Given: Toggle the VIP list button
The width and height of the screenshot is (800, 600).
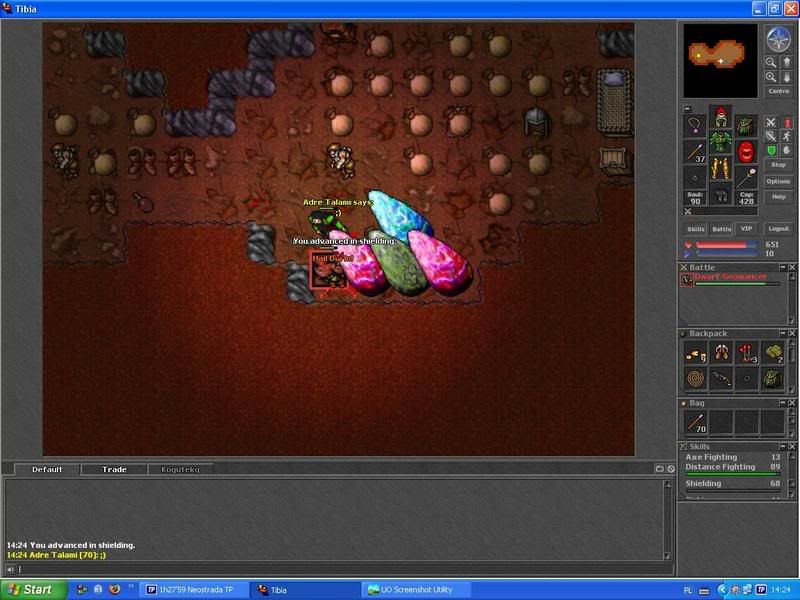Looking at the screenshot, I should coord(746,229).
